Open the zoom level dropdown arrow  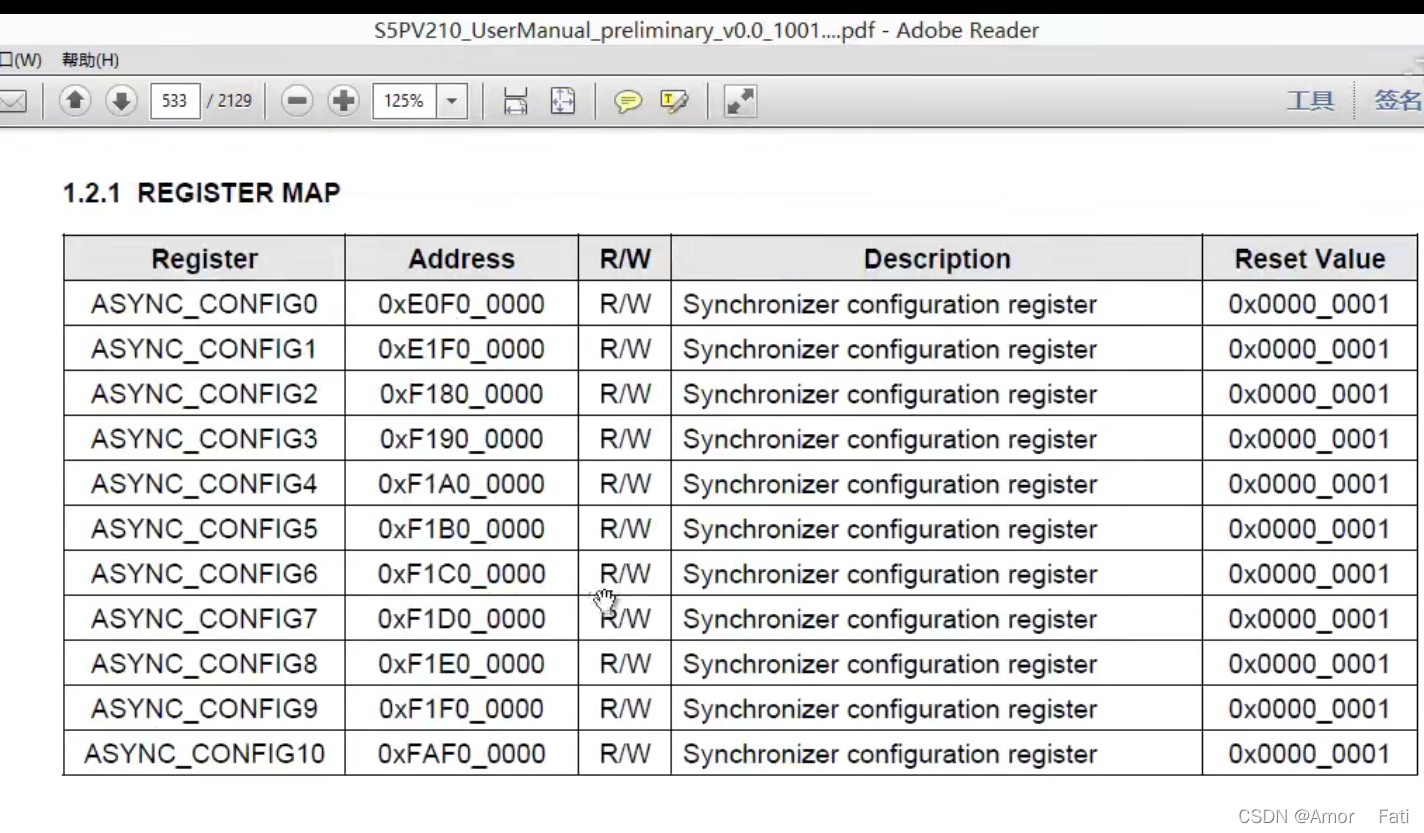coord(452,100)
